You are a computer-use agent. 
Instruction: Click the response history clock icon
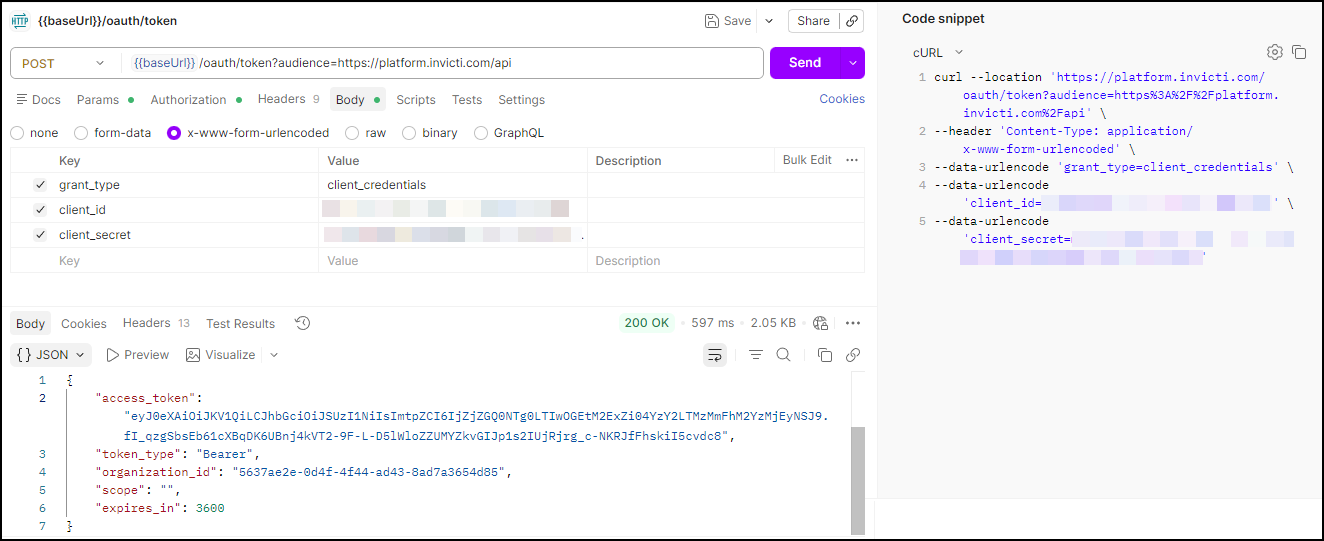click(302, 323)
